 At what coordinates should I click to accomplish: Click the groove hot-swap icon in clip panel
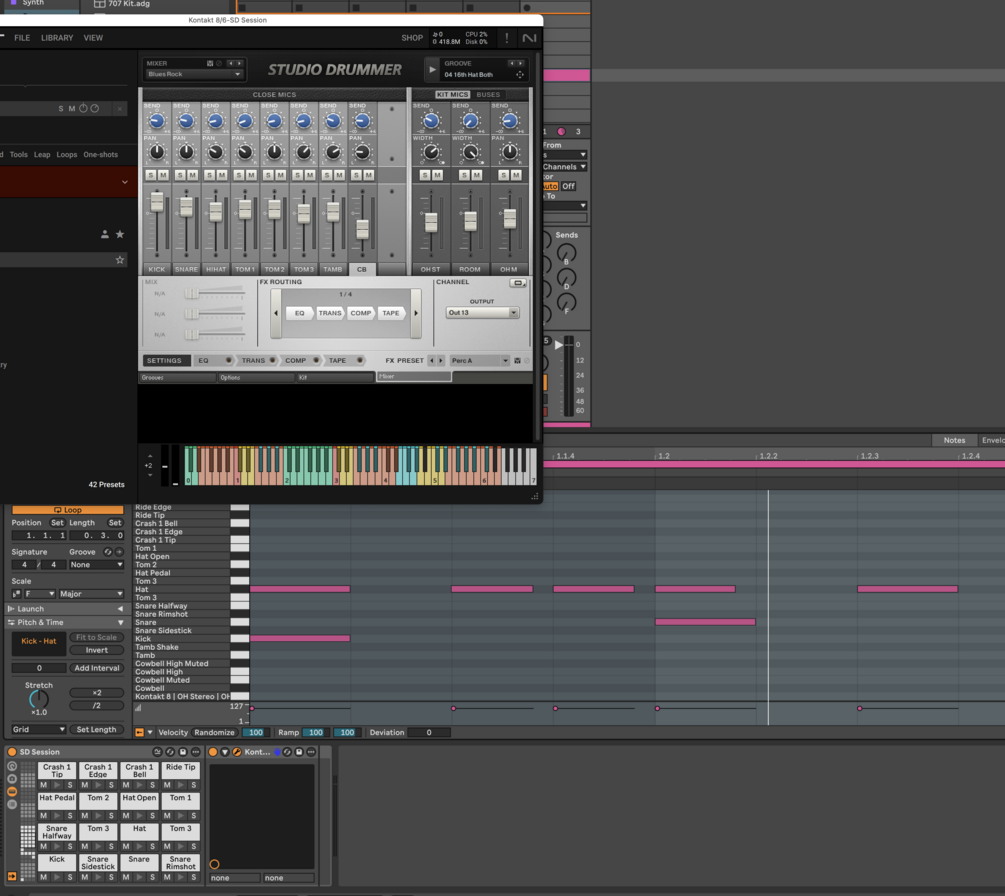pyautogui.click(x=108, y=552)
